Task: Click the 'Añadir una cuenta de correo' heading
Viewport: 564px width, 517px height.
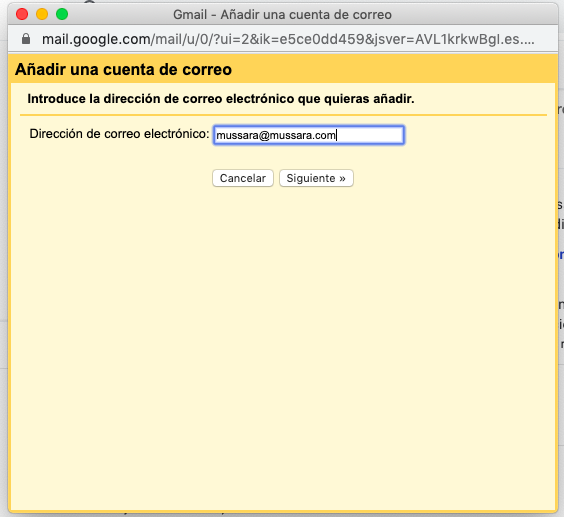Action: pos(123,69)
